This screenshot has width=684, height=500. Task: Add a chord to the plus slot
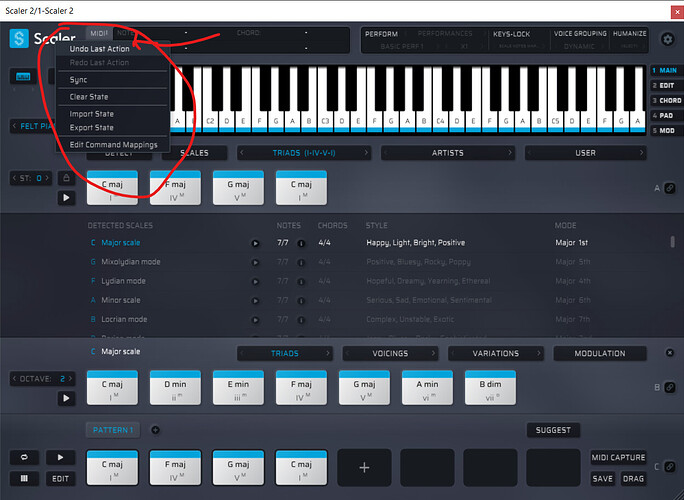point(364,468)
